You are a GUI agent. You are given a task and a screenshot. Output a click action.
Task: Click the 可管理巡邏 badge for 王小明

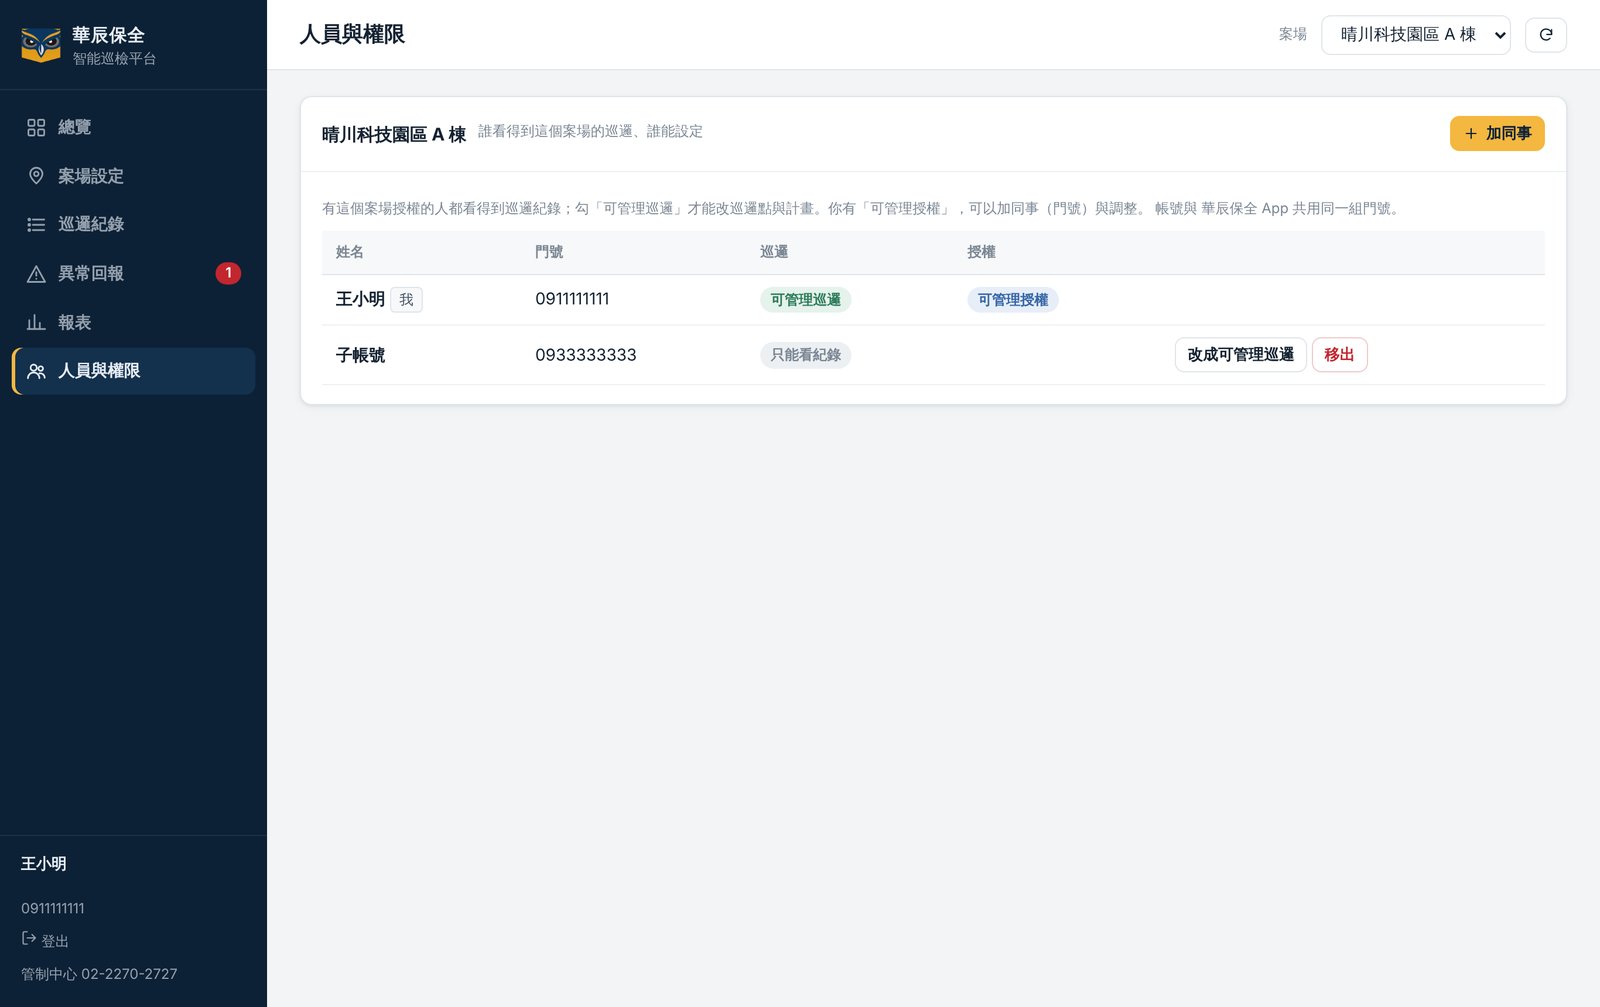pos(805,300)
